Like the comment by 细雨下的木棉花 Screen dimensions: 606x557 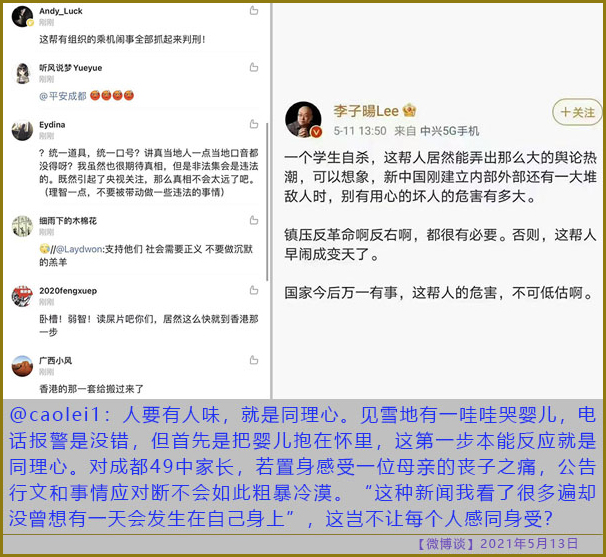tap(254, 220)
